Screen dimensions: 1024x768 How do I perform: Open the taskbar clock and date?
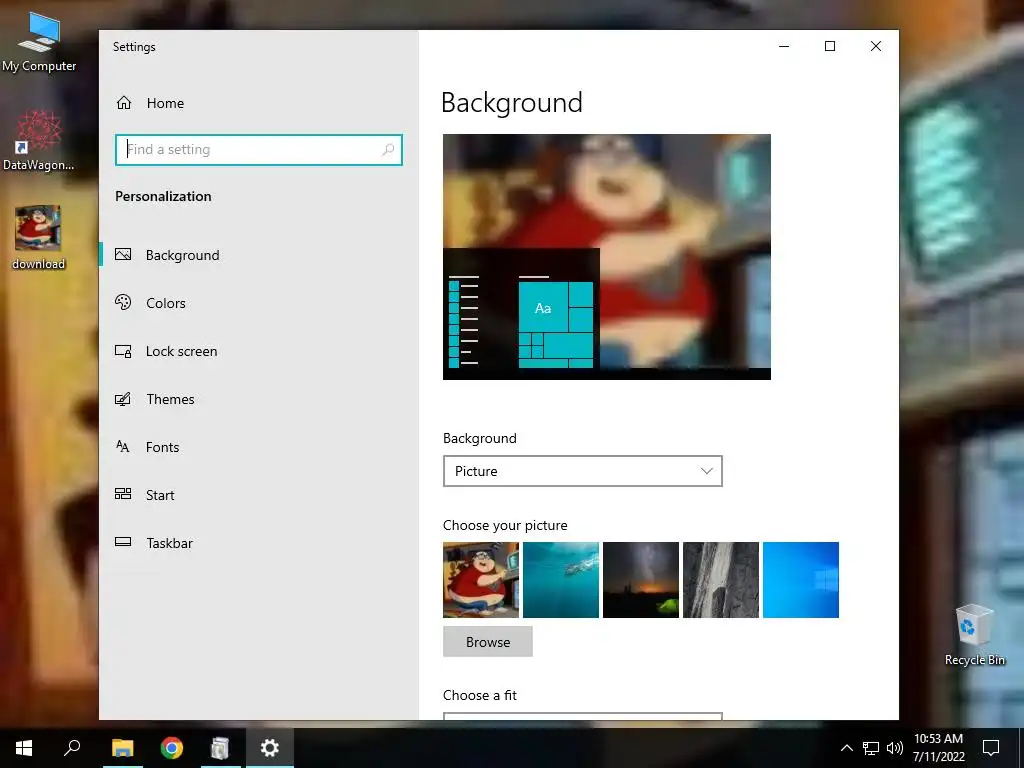938,748
